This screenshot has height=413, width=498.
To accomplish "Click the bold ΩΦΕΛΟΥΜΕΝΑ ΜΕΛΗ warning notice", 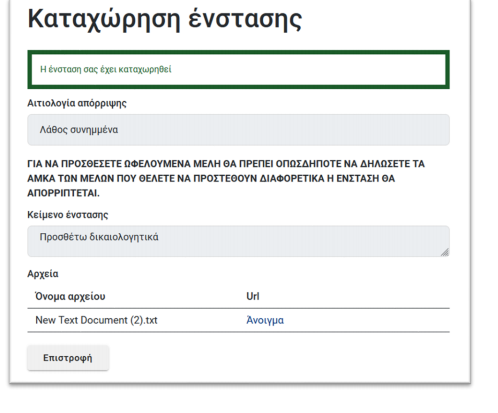I will (x=226, y=178).
